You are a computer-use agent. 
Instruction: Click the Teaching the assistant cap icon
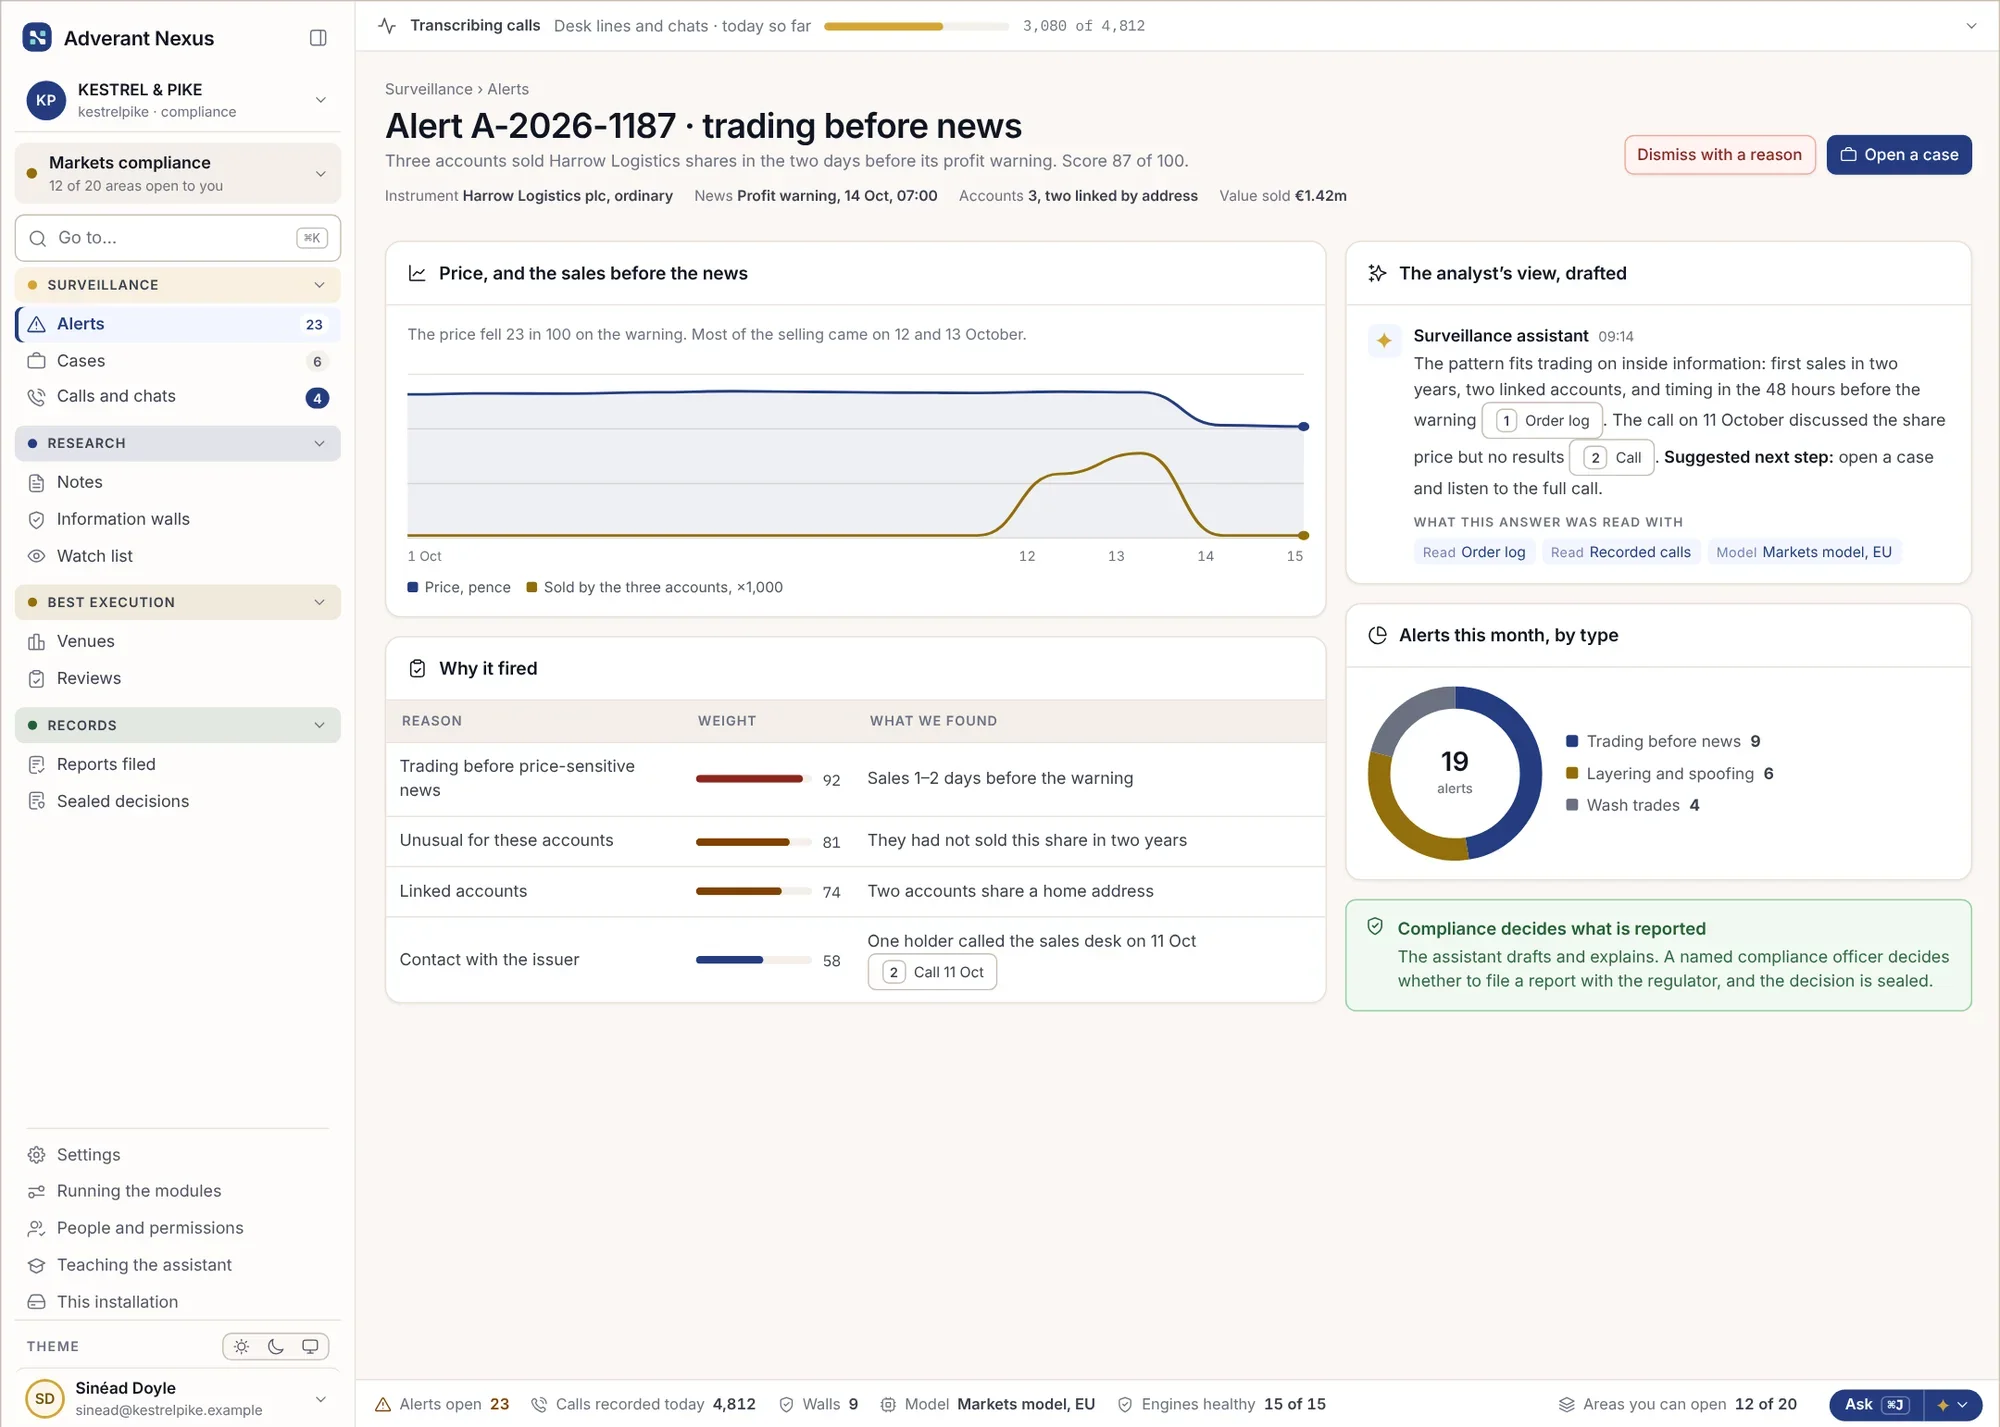pyautogui.click(x=37, y=1266)
